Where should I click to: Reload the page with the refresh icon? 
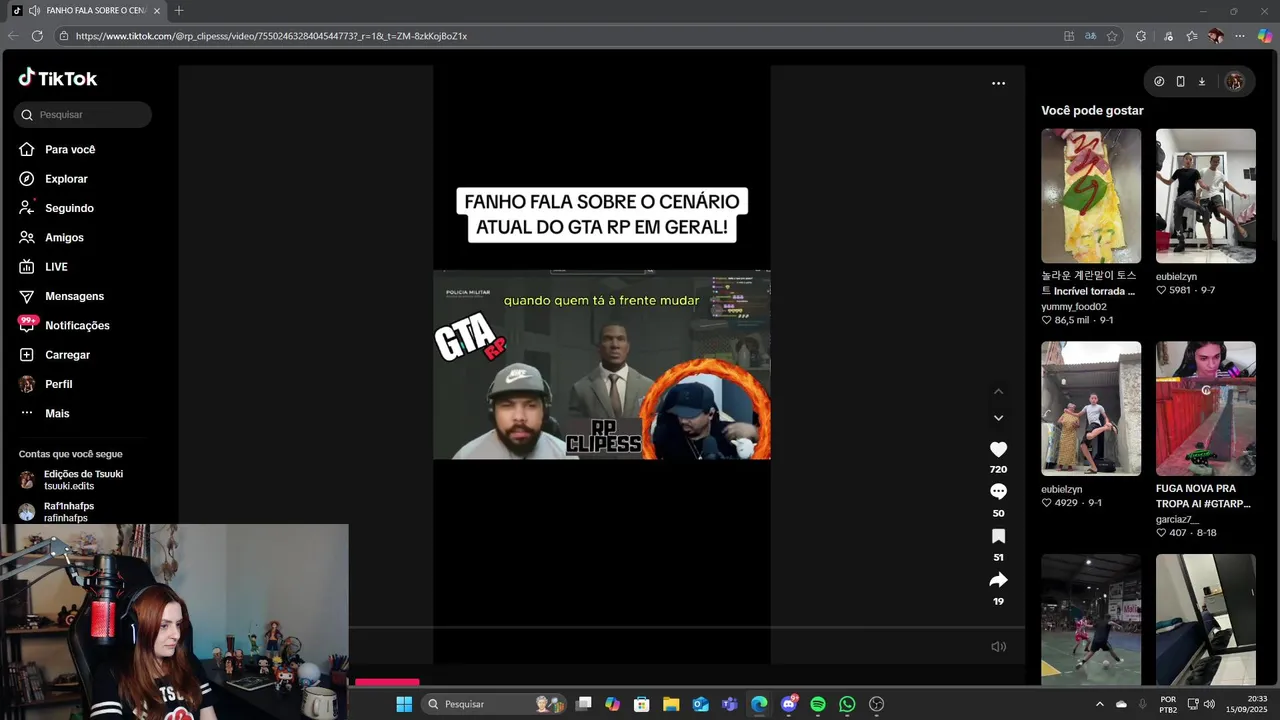[37, 36]
